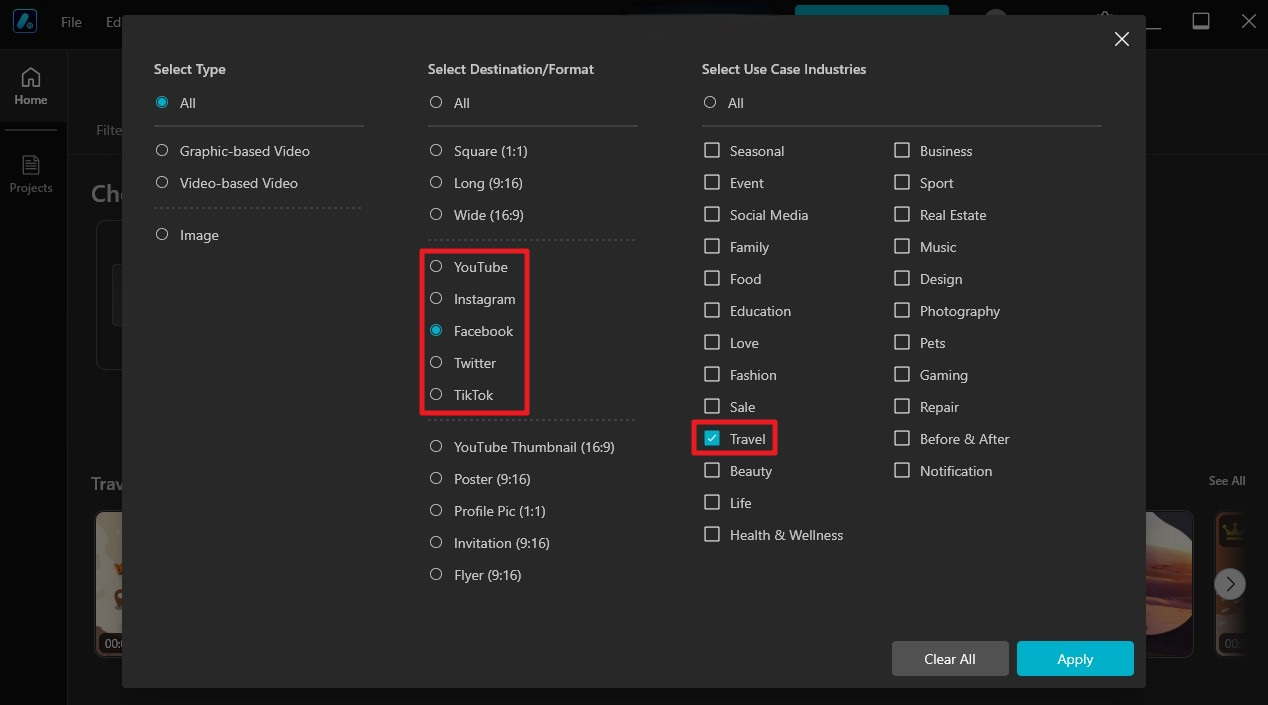This screenshot has width=1268, height=705.
Task: Click next arrow on template carousel
Action: (x=1230, y=583)
